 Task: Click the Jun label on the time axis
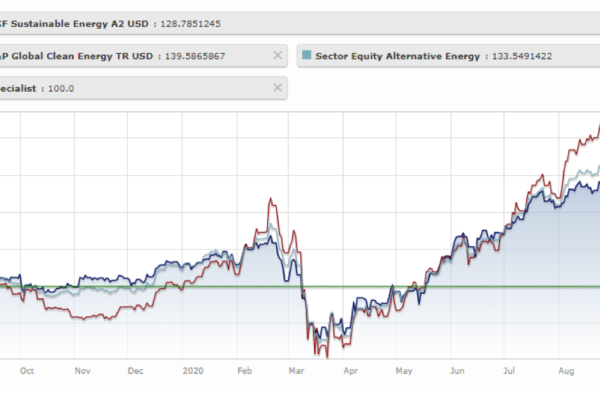pos(458,370)
